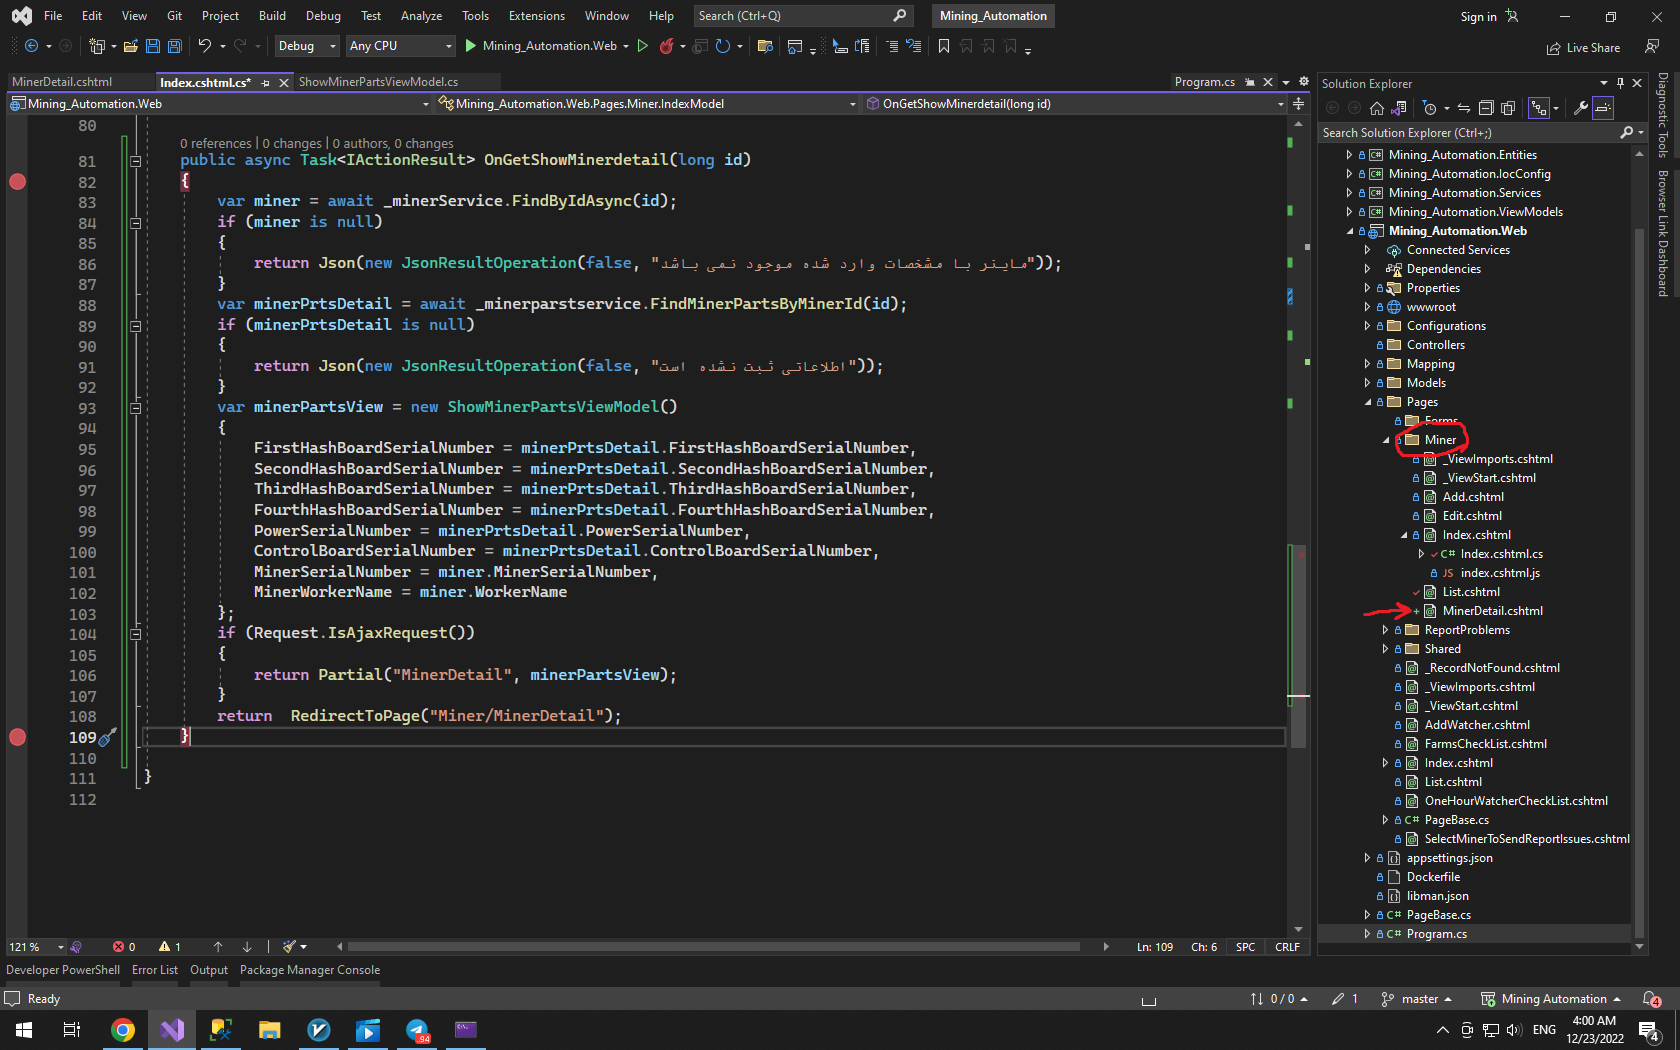Keep the Program.cs preview tab open
1680x1050 pixels.
(x=1250, y=82)
